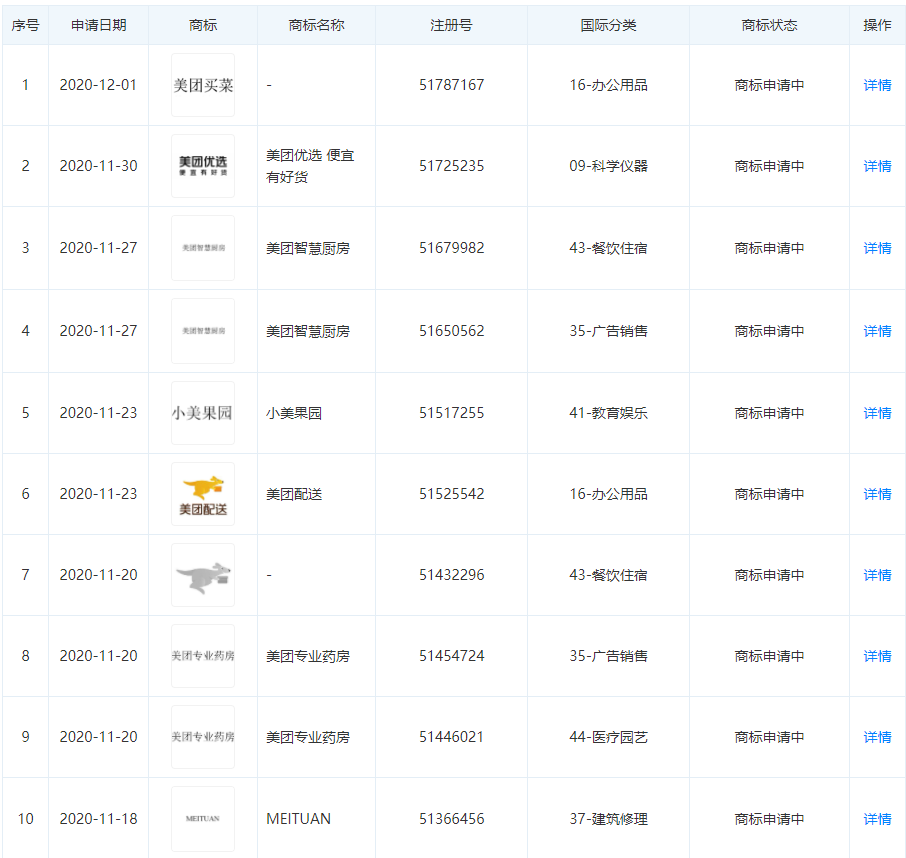Click the 申请日期 column header
The width and height of the screenshot is (906, 858).
(99, 25)
